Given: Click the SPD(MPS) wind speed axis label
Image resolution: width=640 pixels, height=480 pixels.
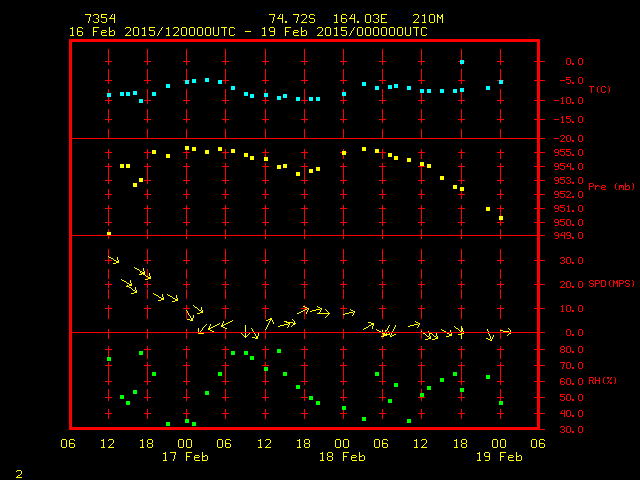Looking at the screenshot, I should pyautogui.click(x=611, y=284).
